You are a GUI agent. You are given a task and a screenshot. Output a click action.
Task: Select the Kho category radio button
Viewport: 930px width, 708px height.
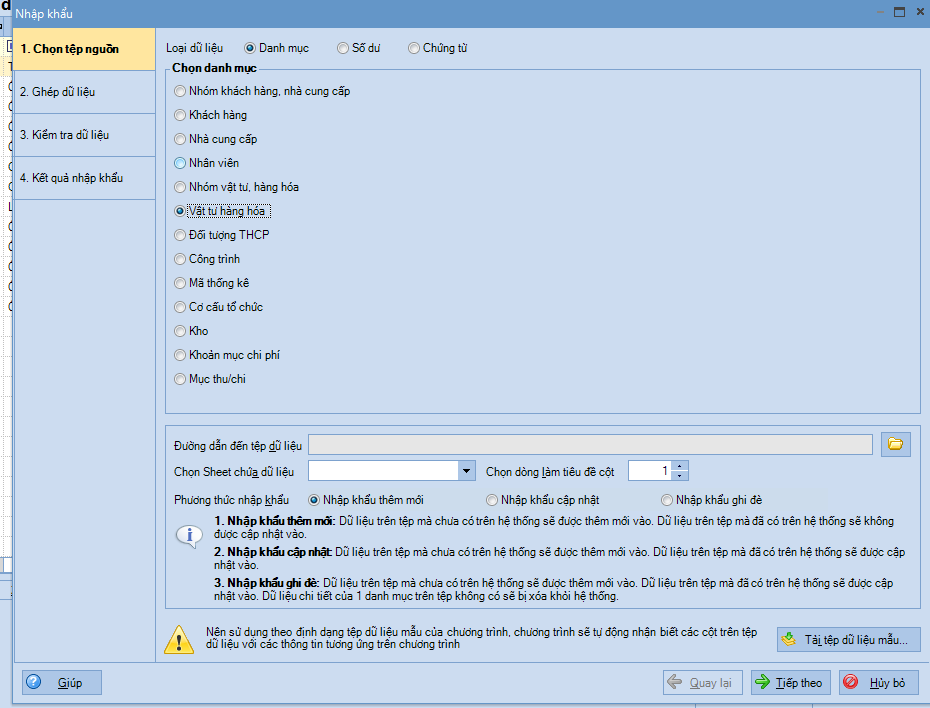pos(180,331)
